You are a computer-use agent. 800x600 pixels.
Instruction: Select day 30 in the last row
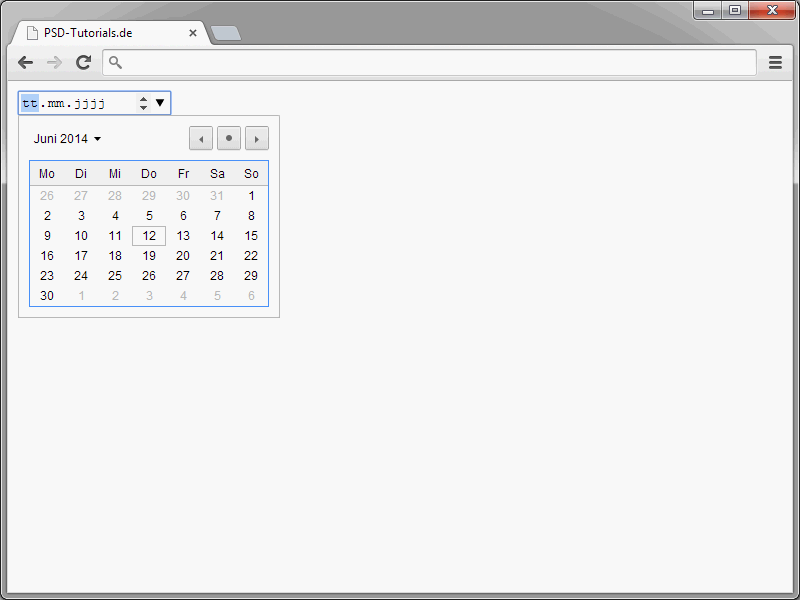(x=47, y=296)
